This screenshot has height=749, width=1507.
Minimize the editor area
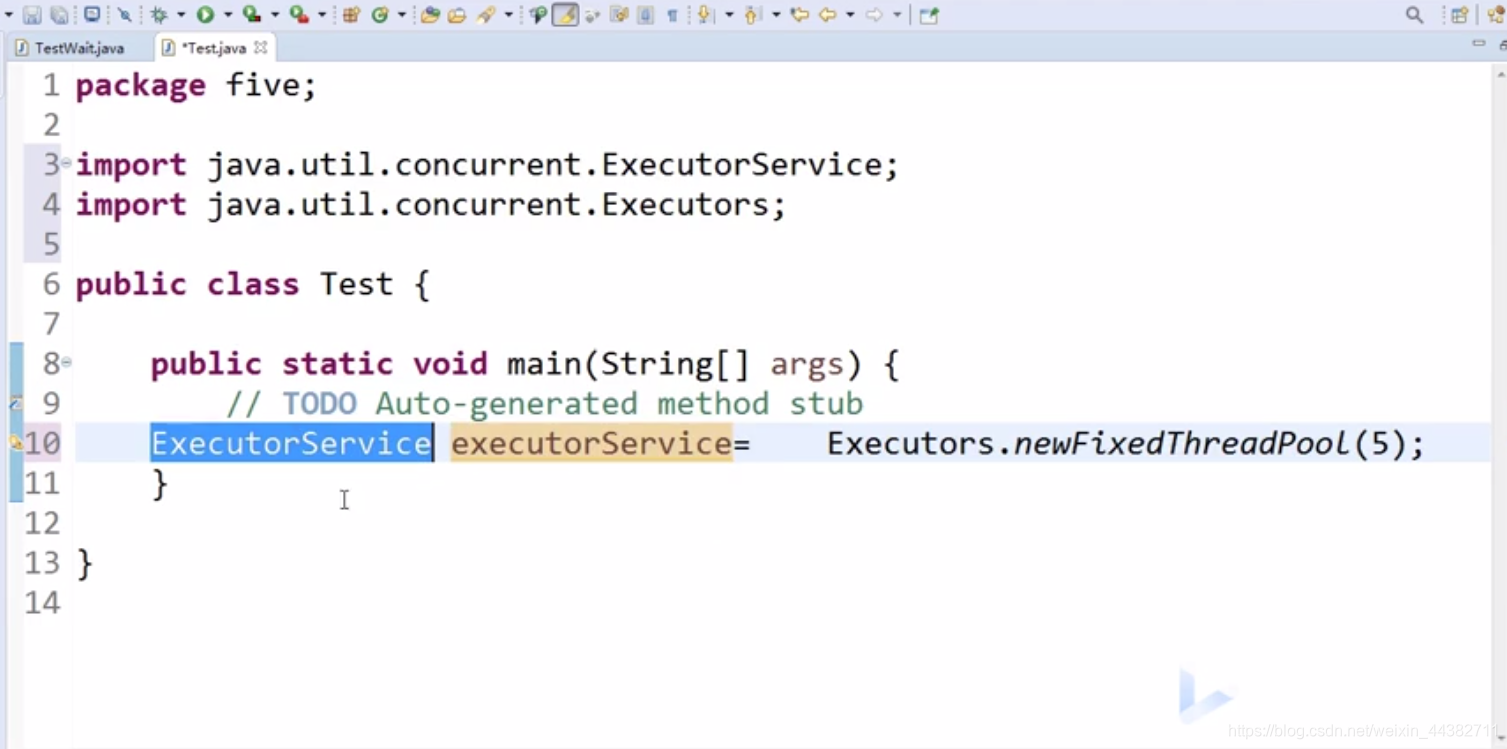[1478, 44]
